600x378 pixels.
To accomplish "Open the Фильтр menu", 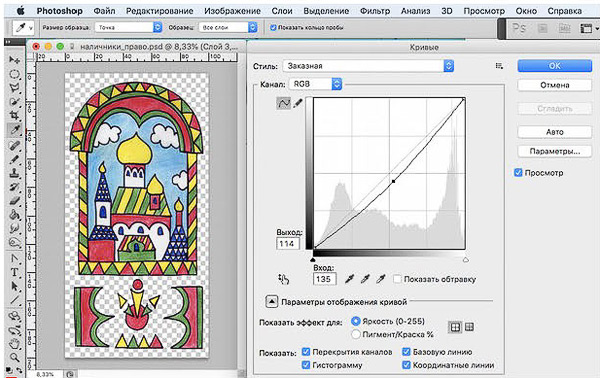I will tap(375, 11).
